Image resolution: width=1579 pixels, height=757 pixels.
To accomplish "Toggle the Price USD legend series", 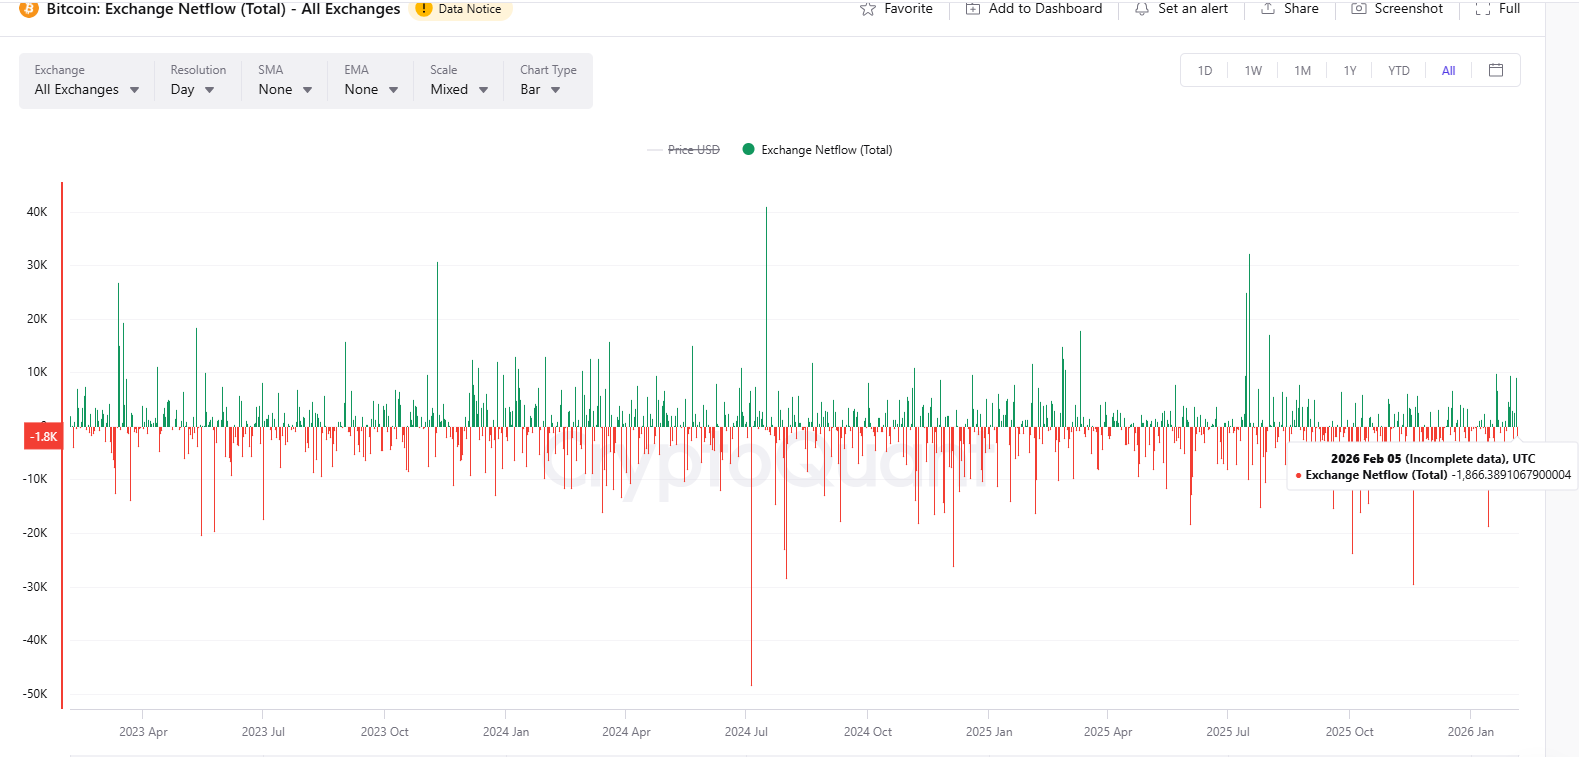I will coord(693,150).
